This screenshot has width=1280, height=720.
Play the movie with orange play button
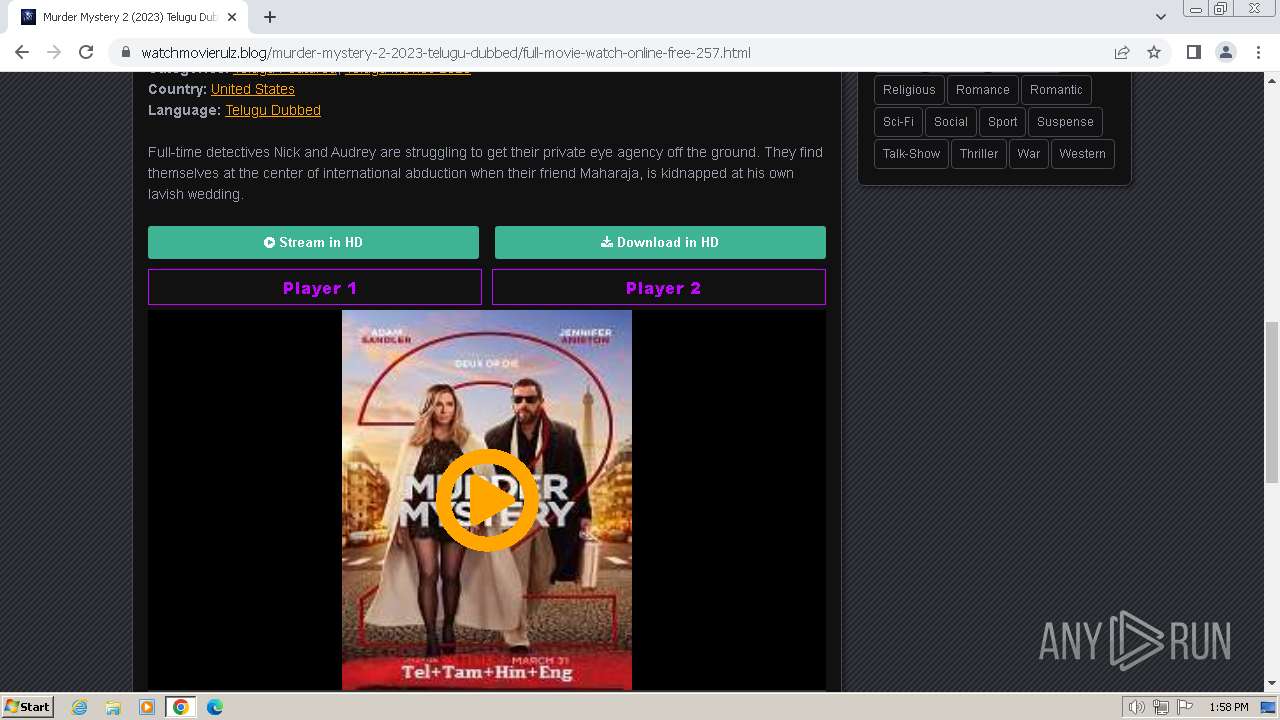coord(487,500)
